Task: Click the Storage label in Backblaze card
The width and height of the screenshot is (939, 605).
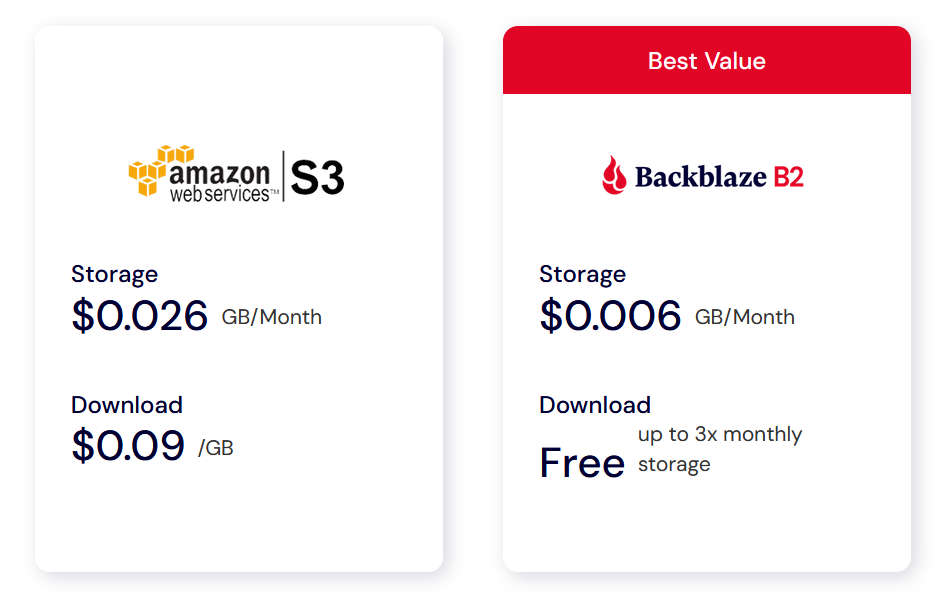Action: point(582,274)
